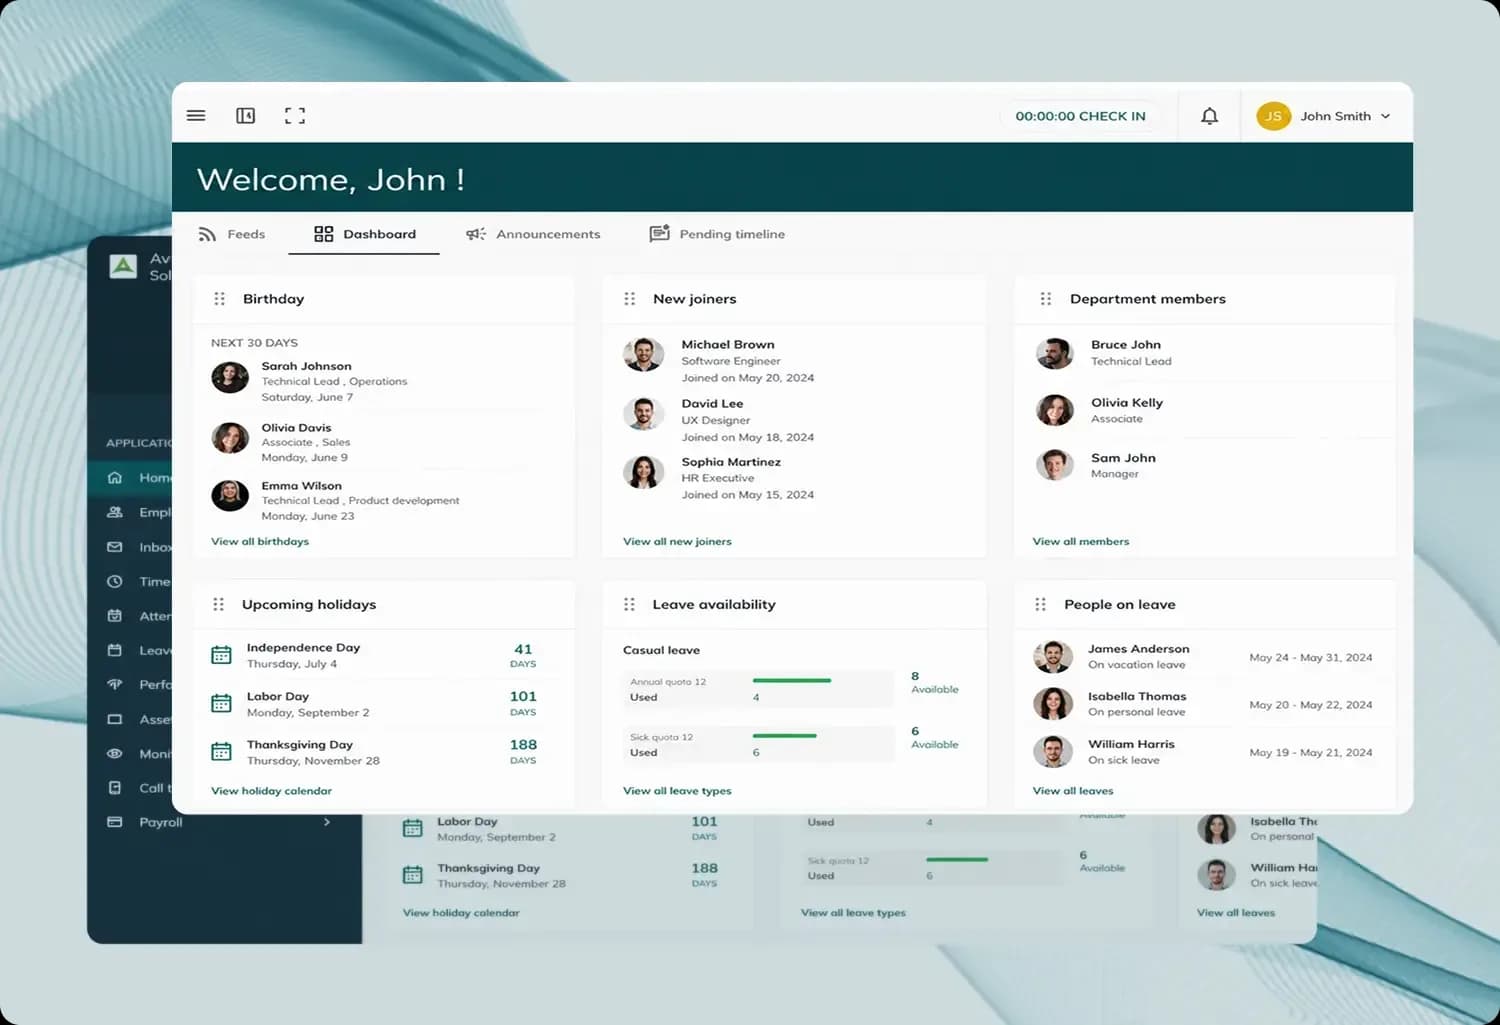Click the Thanksgiving Day calendar icon in background window
This screenshot has width=1500, height=1025.
(x=412, y=875)
